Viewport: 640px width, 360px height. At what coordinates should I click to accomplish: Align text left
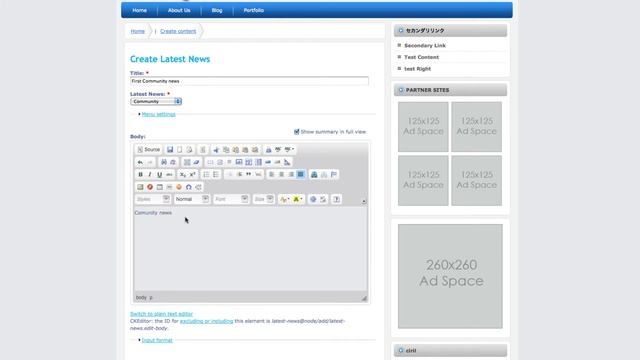(x=272, y=175)
